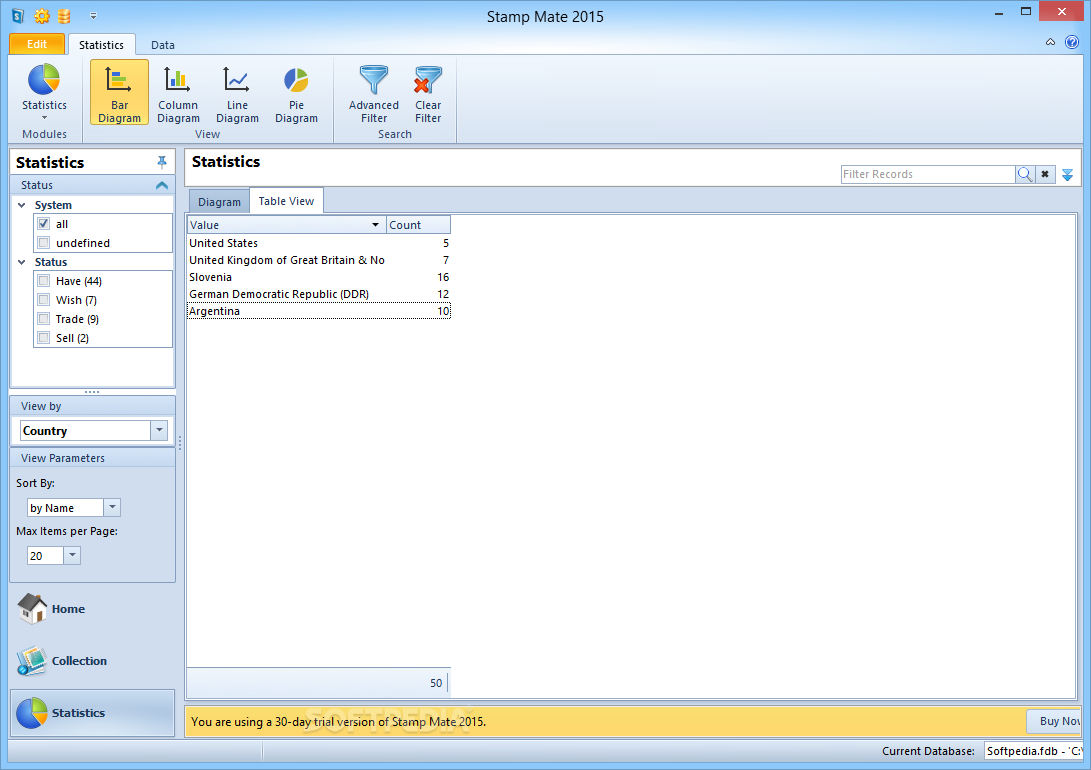Click the database icon in quick access toolbar

pos(64,15)
